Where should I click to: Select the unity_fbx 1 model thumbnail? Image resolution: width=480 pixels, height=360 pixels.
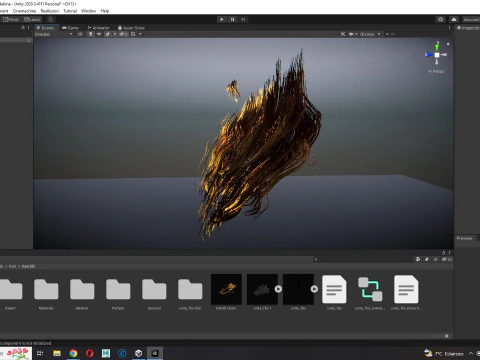(262, 289)
